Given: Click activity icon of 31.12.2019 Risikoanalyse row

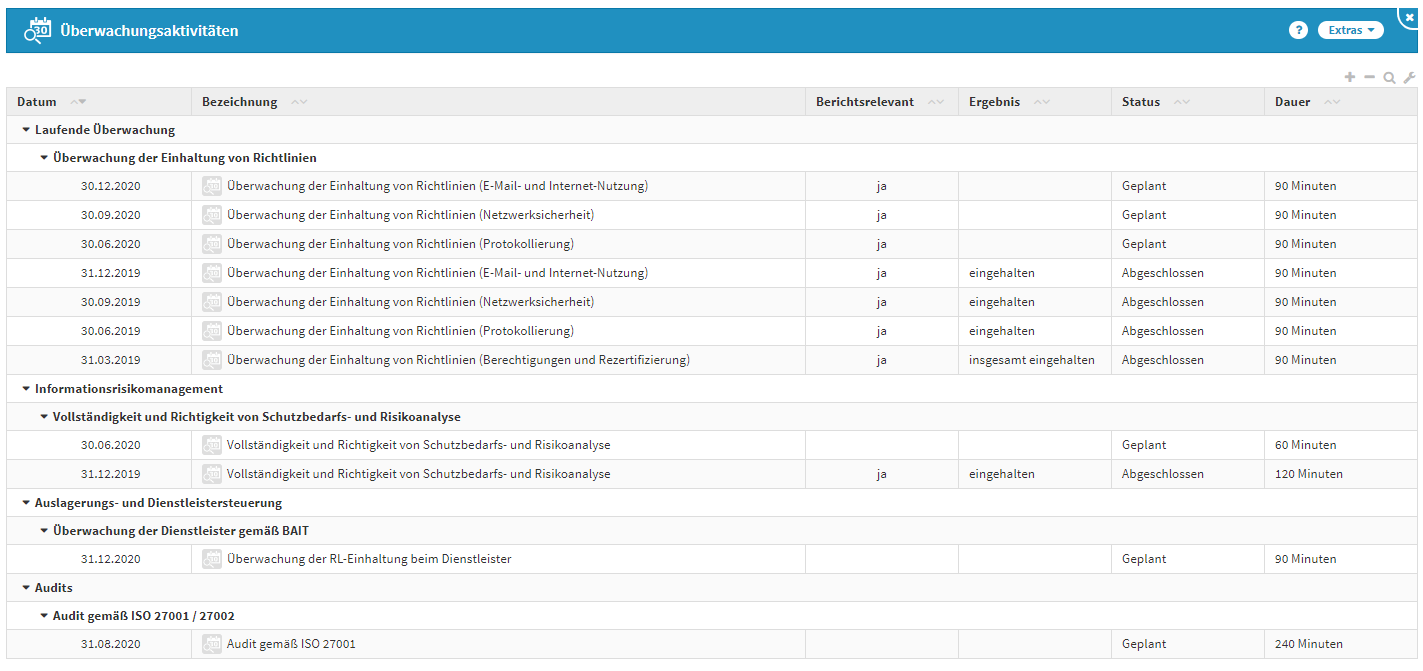Looking at the screenshot, I should [212, 474].
